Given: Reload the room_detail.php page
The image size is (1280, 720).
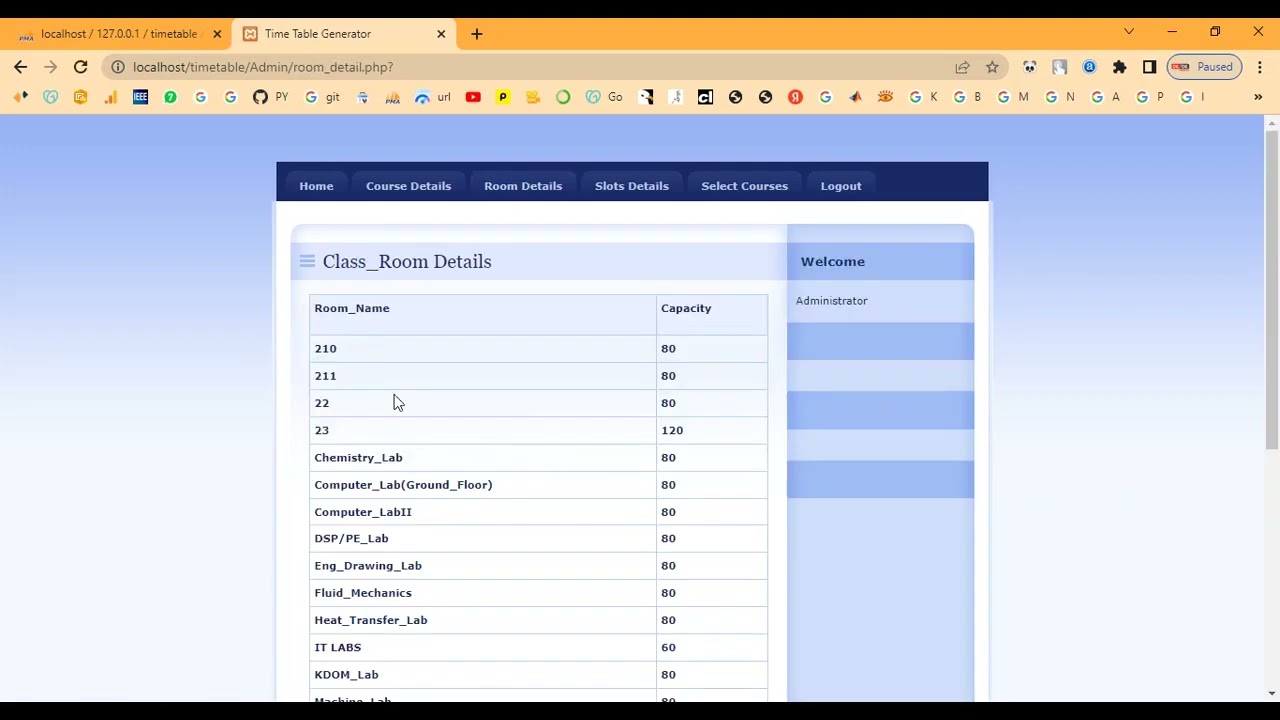Looking at the screenshot, I should point(80,67).
